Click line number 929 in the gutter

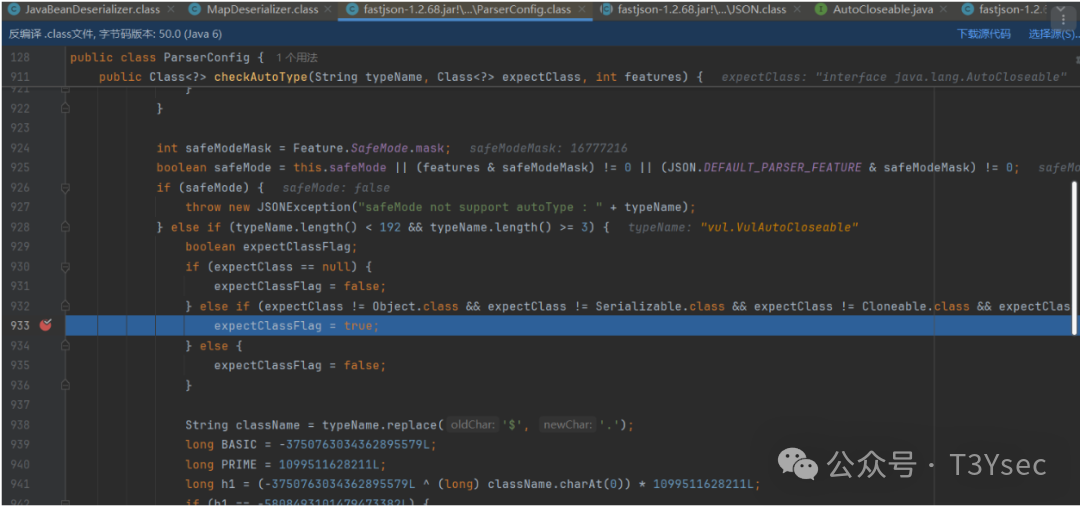pyautogui.click(x=20, y=247)
